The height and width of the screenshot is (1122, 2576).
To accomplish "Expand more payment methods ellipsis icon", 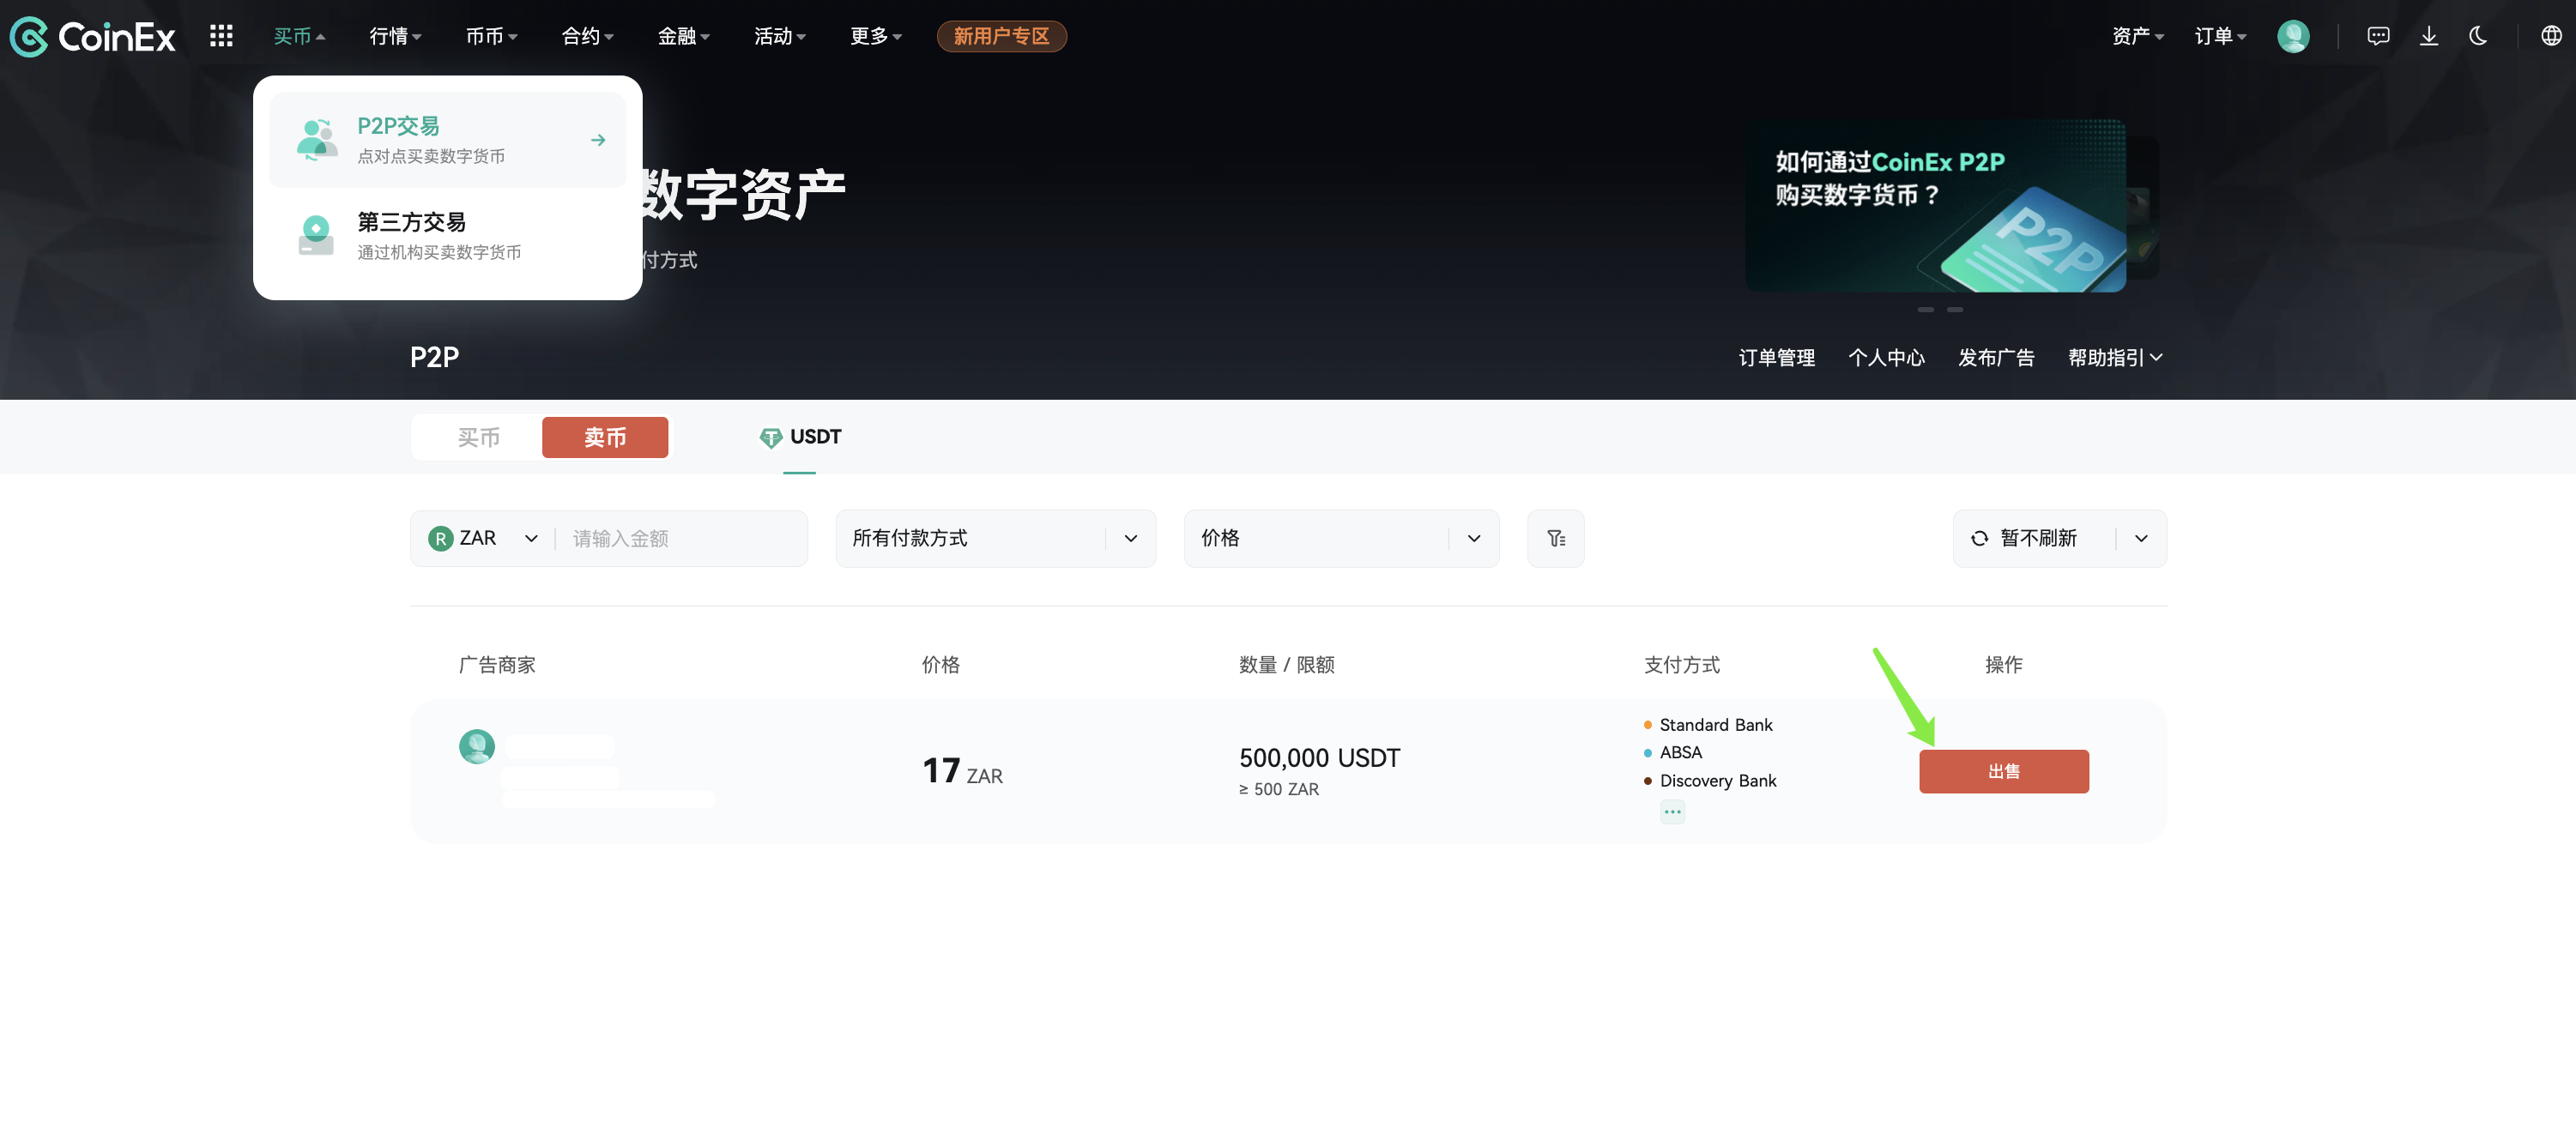I will click(x=1672, y=812).
